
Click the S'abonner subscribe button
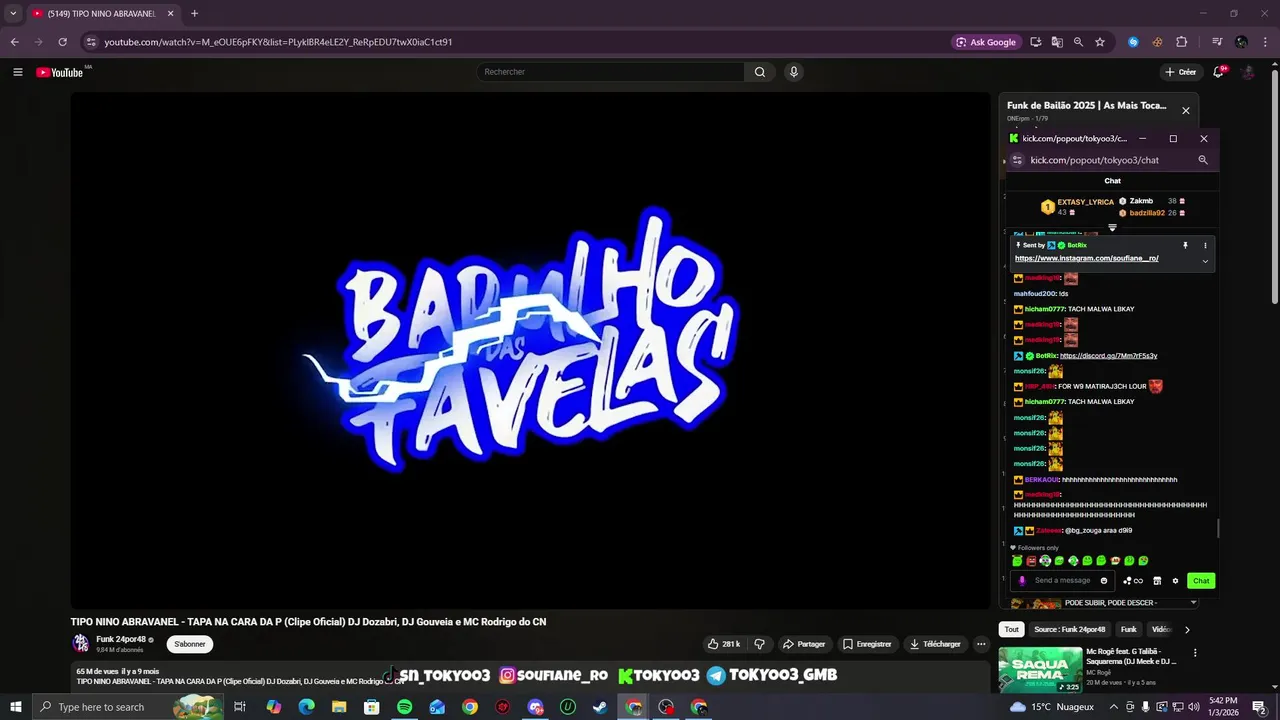click(190, 644)
